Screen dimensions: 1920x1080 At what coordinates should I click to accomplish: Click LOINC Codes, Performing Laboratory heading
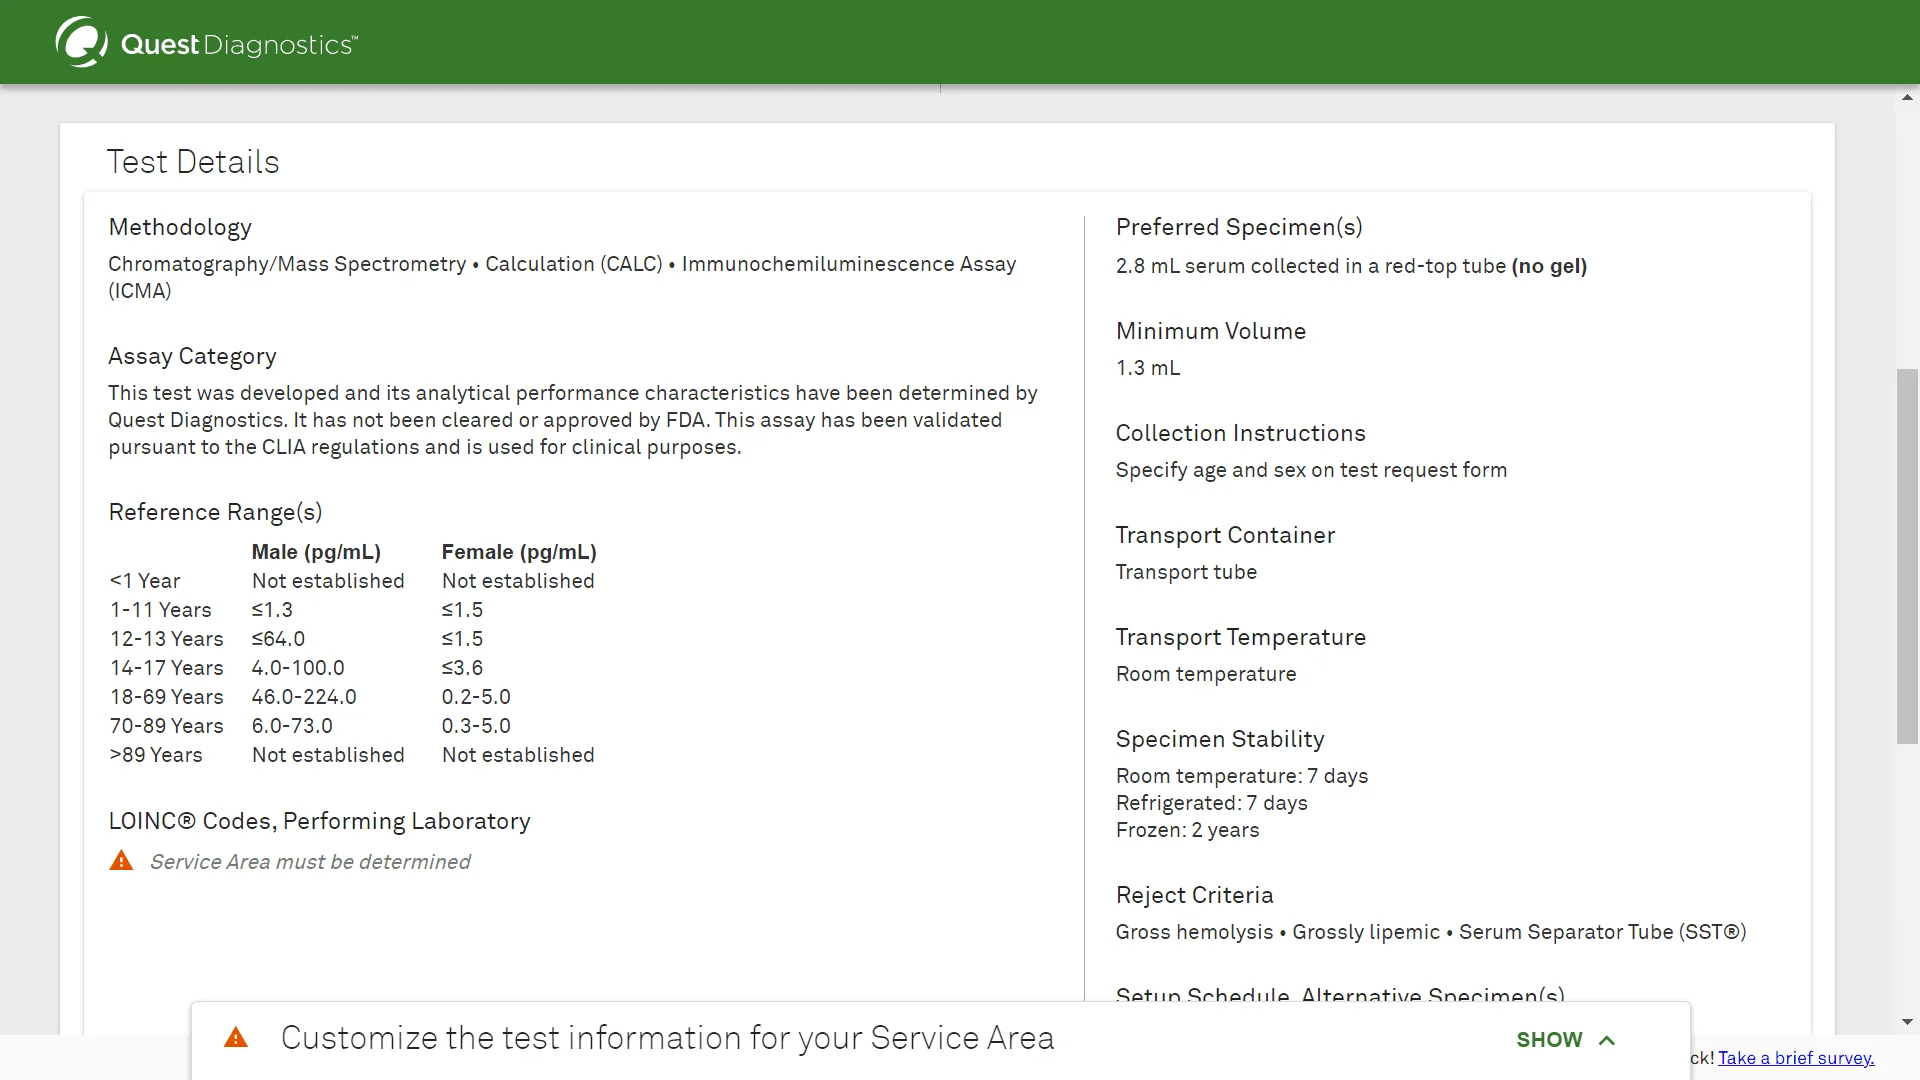(319, 821)
